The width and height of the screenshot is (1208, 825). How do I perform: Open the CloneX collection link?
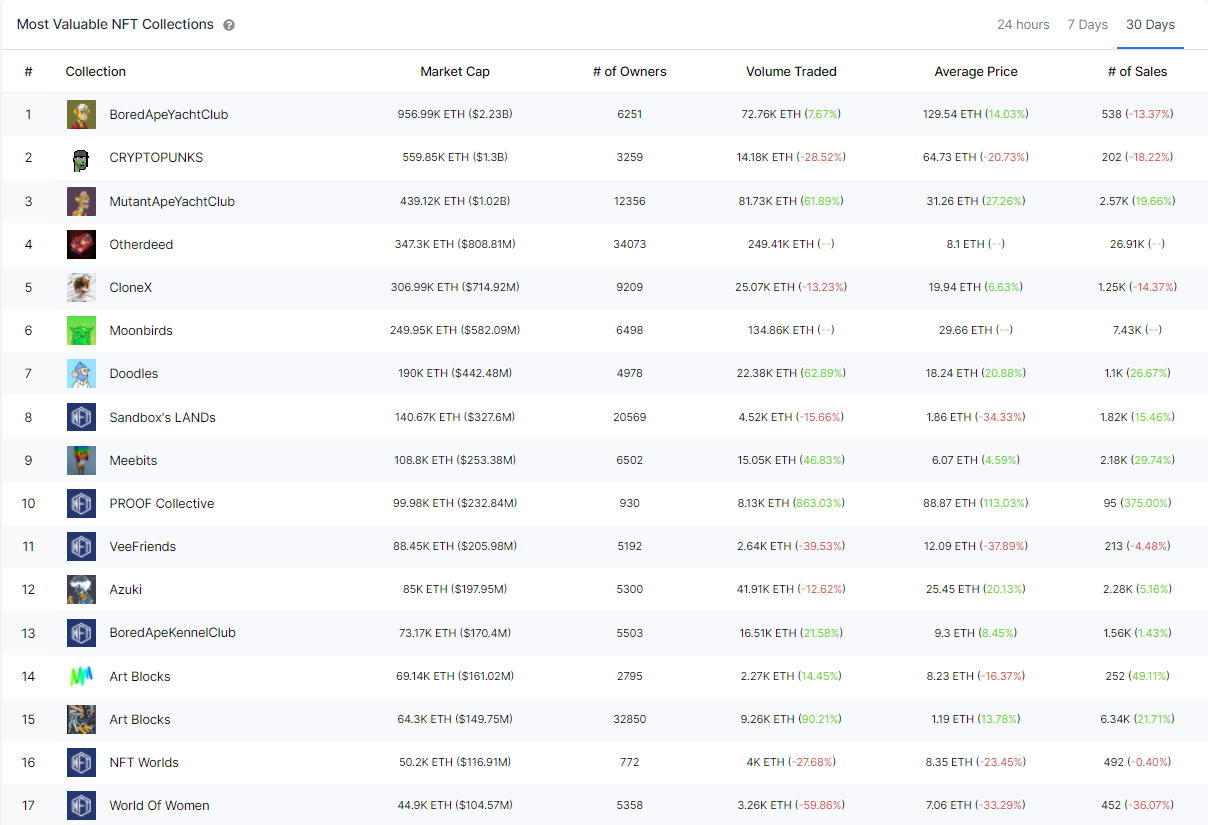(x=131, y=287)
